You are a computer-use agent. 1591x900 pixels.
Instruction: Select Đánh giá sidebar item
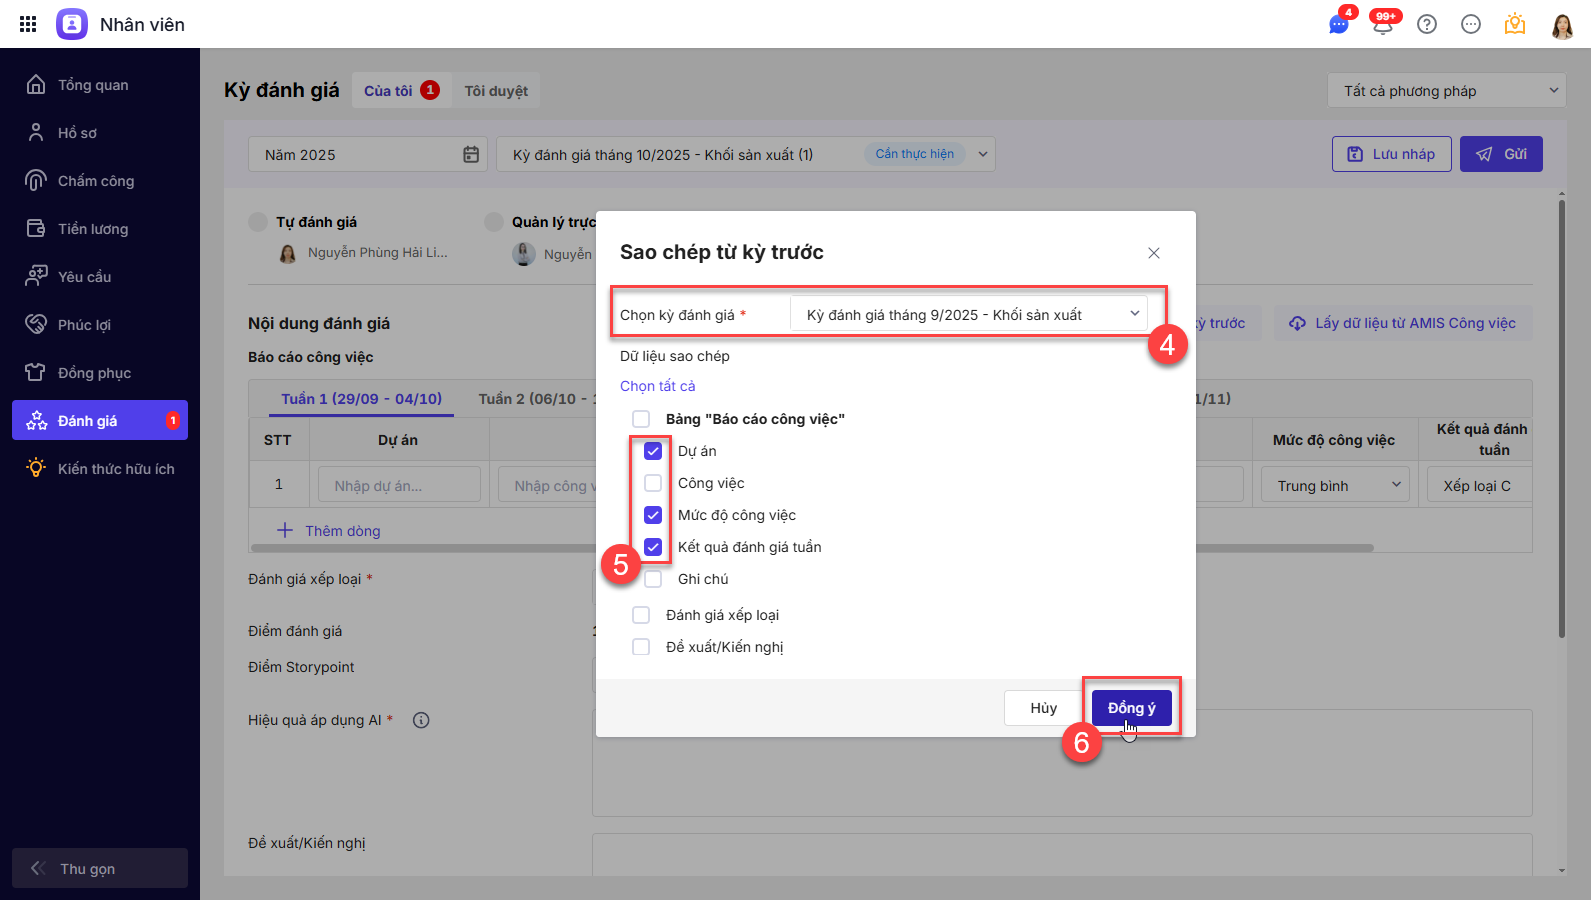(100, 421)
